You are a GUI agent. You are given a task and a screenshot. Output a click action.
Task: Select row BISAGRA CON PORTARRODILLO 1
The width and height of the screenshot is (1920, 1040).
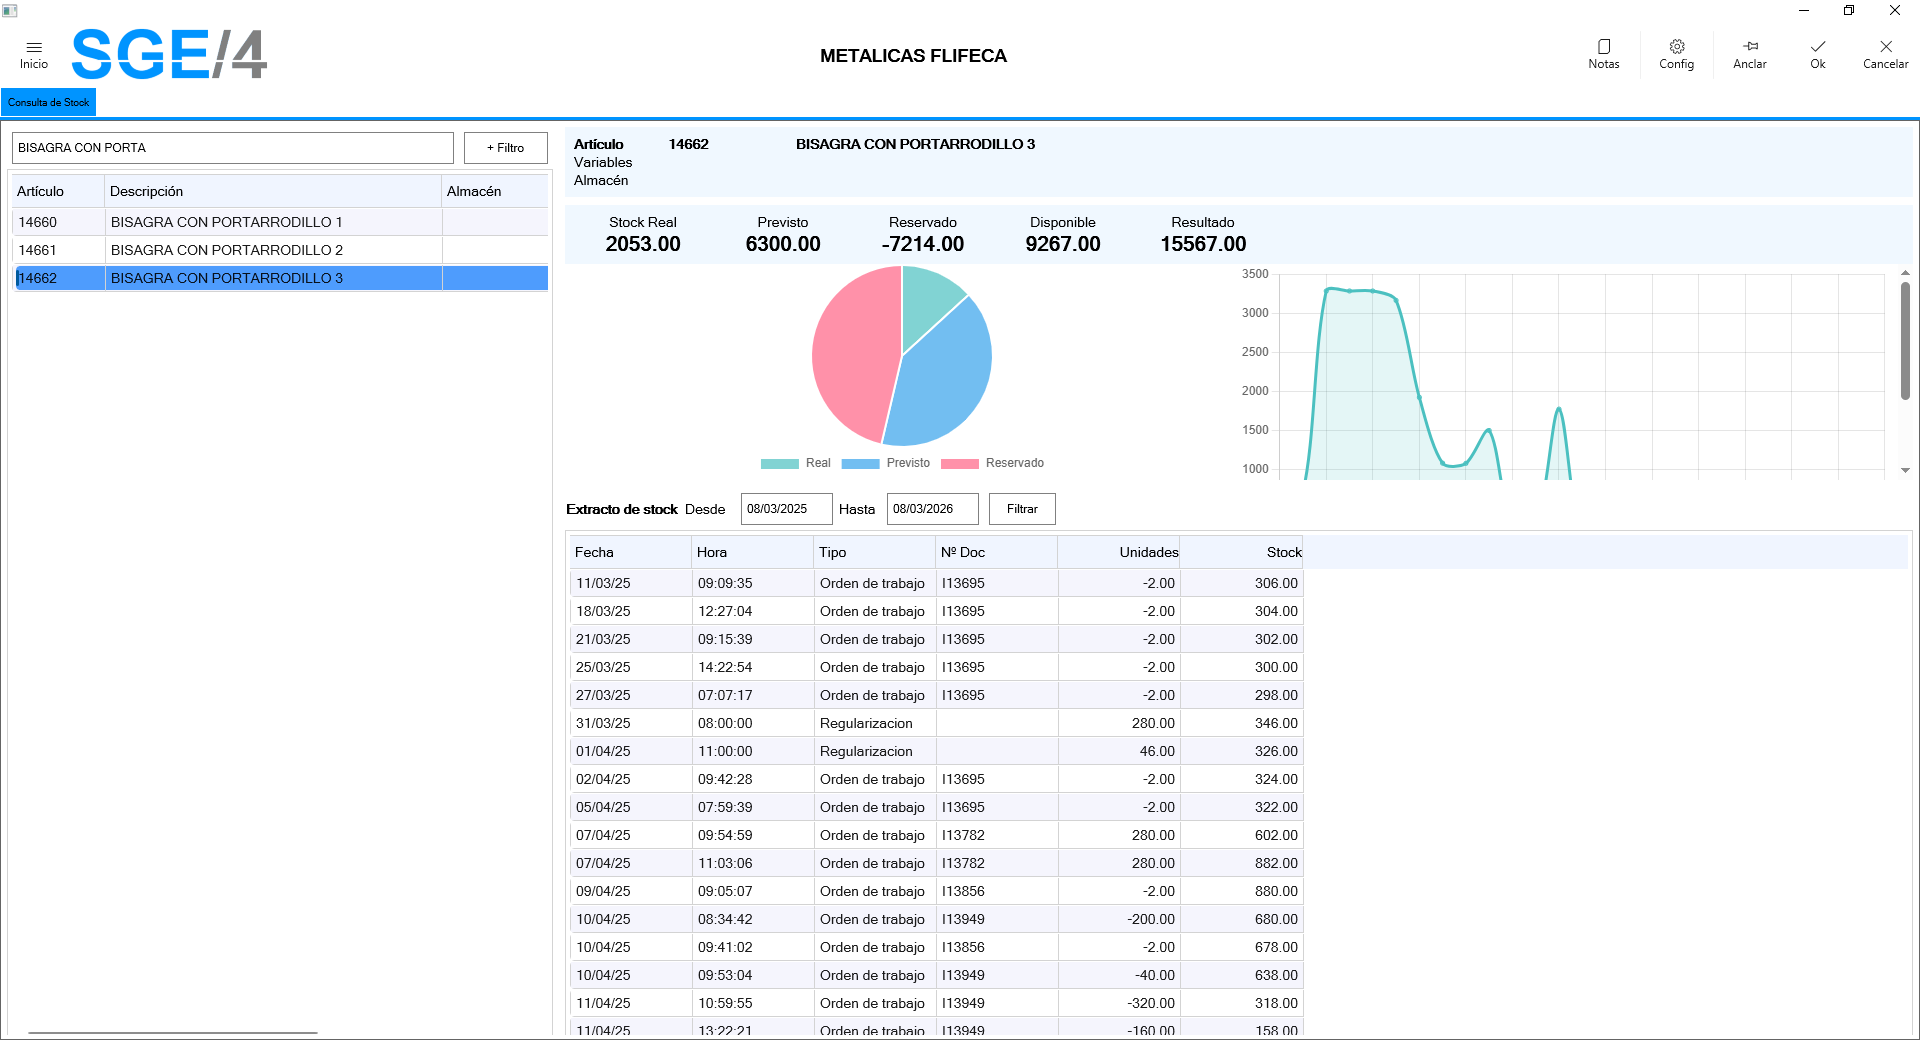tap(226, 222)
